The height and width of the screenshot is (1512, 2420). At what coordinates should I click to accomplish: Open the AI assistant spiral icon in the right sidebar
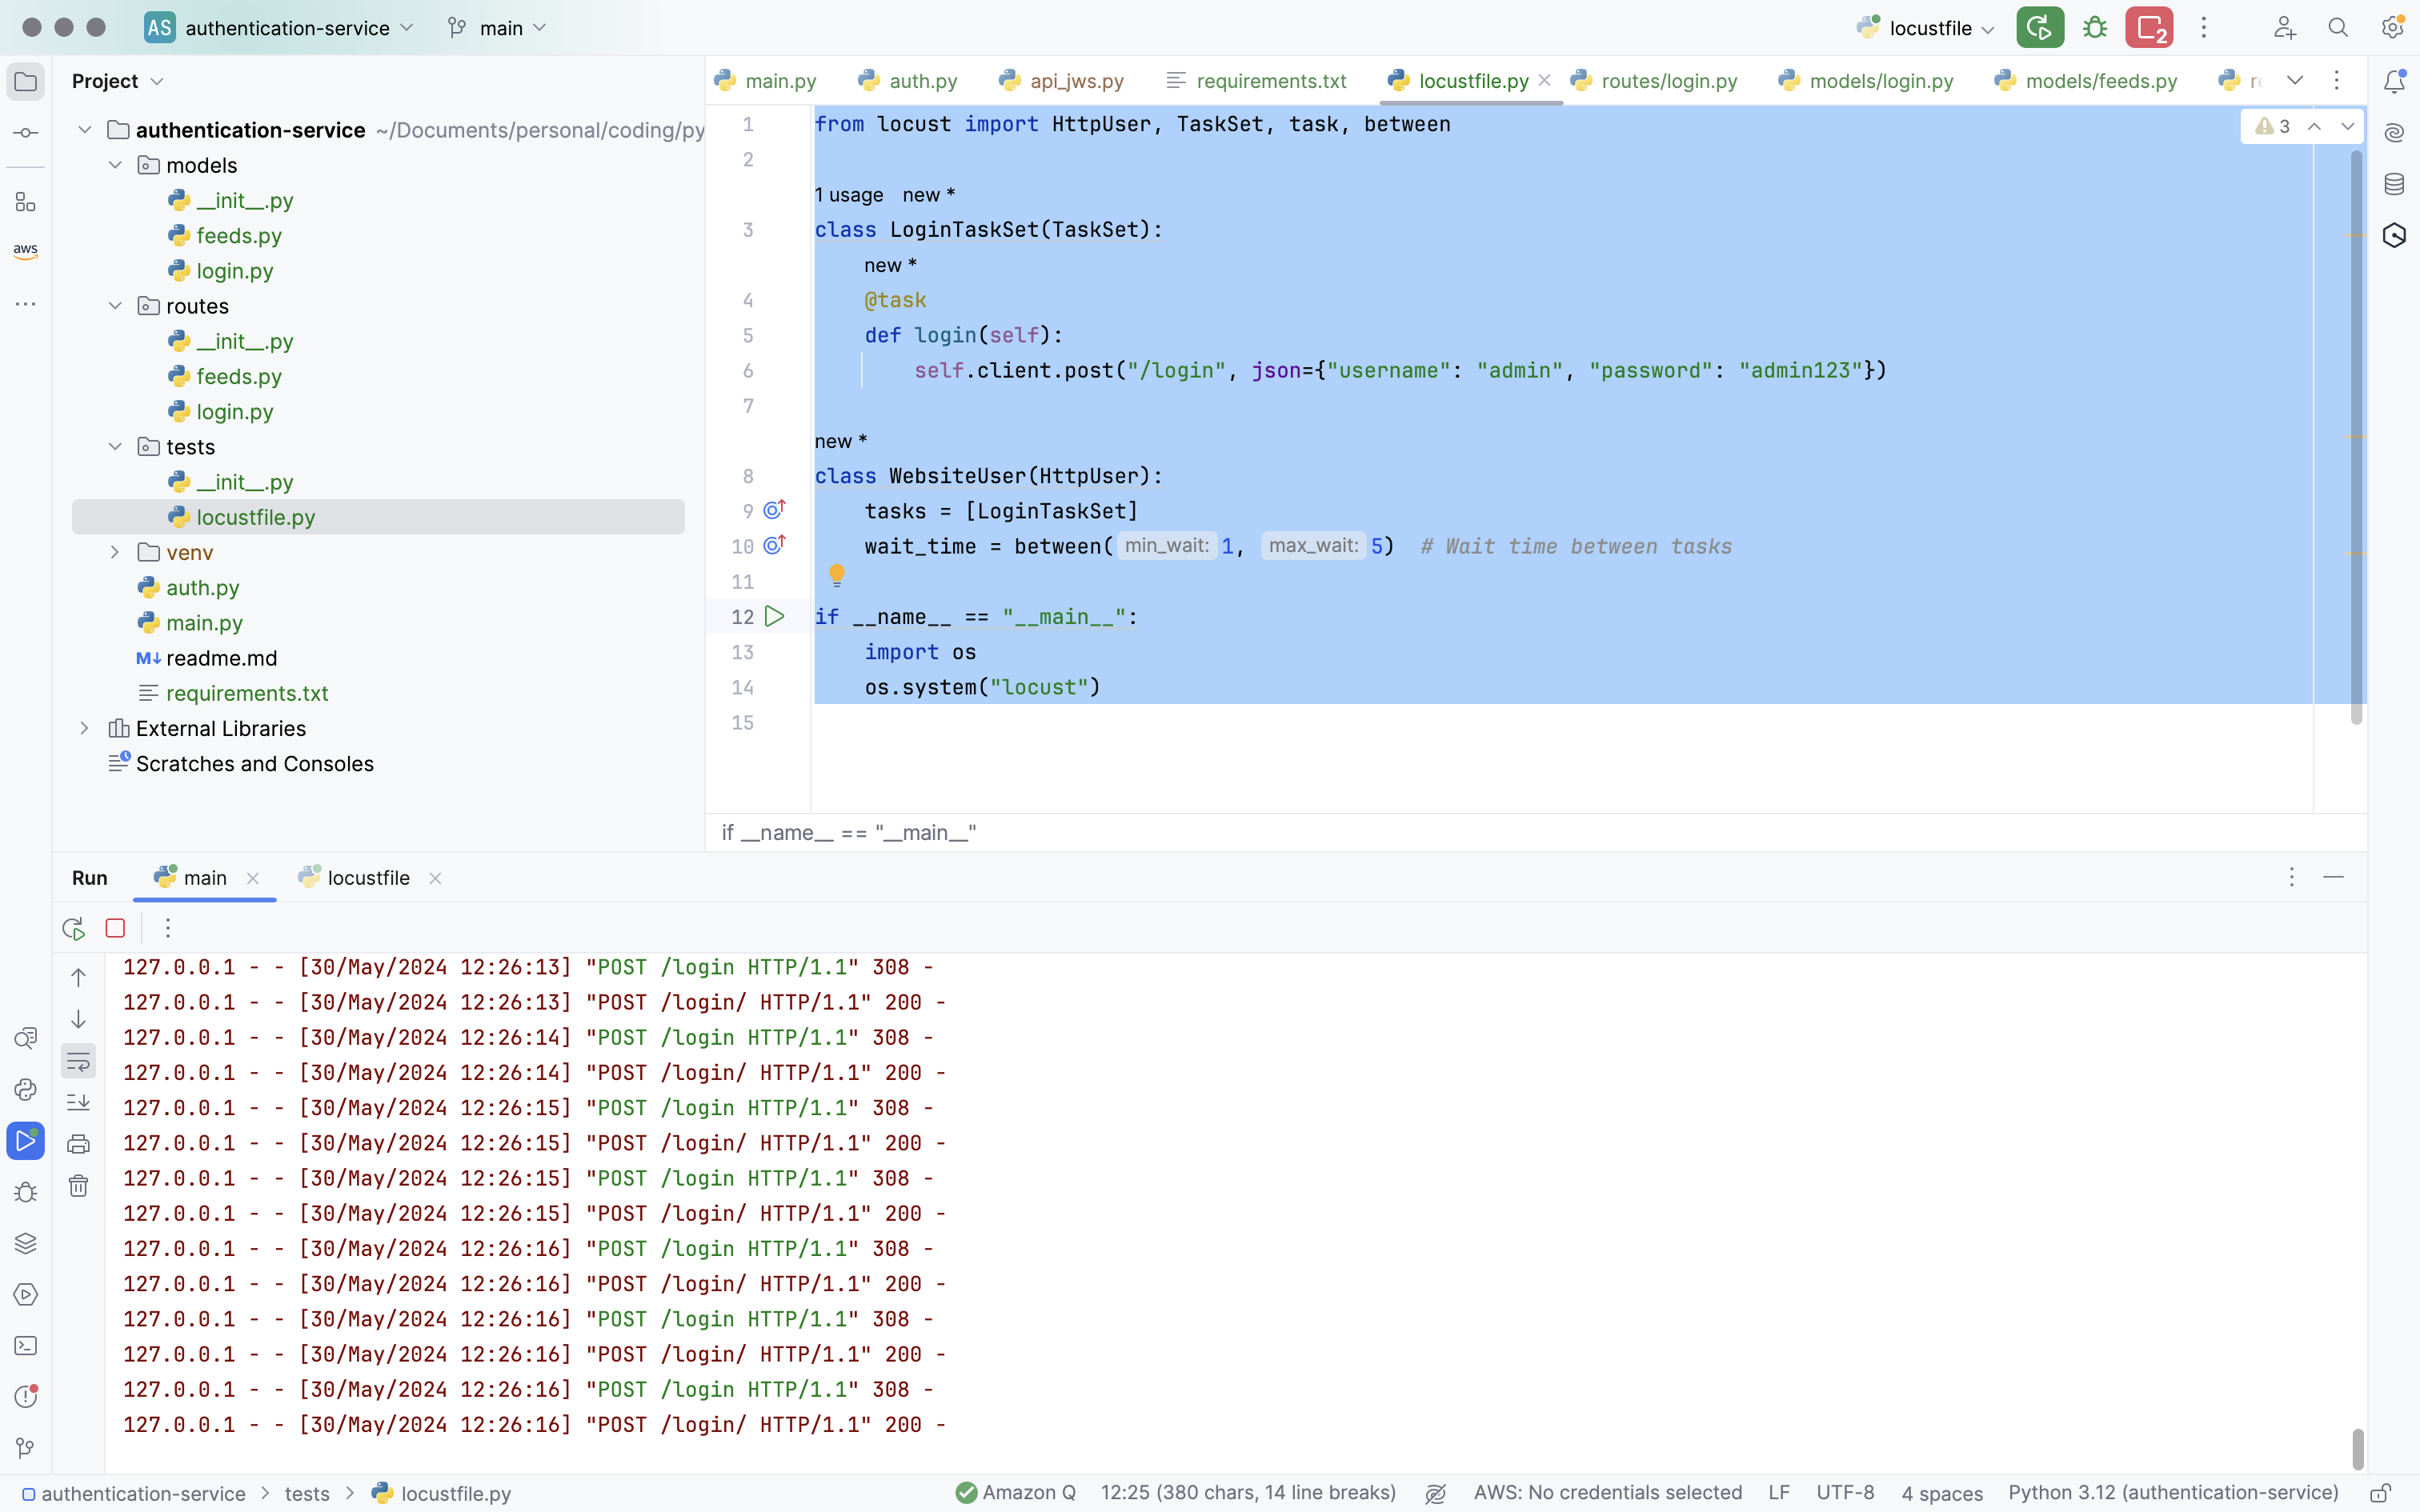point(2394,133)
